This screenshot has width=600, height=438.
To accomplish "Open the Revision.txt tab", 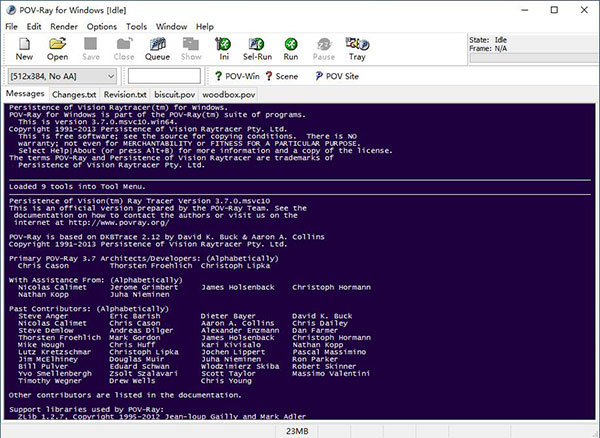I will [x=125, y=94].
